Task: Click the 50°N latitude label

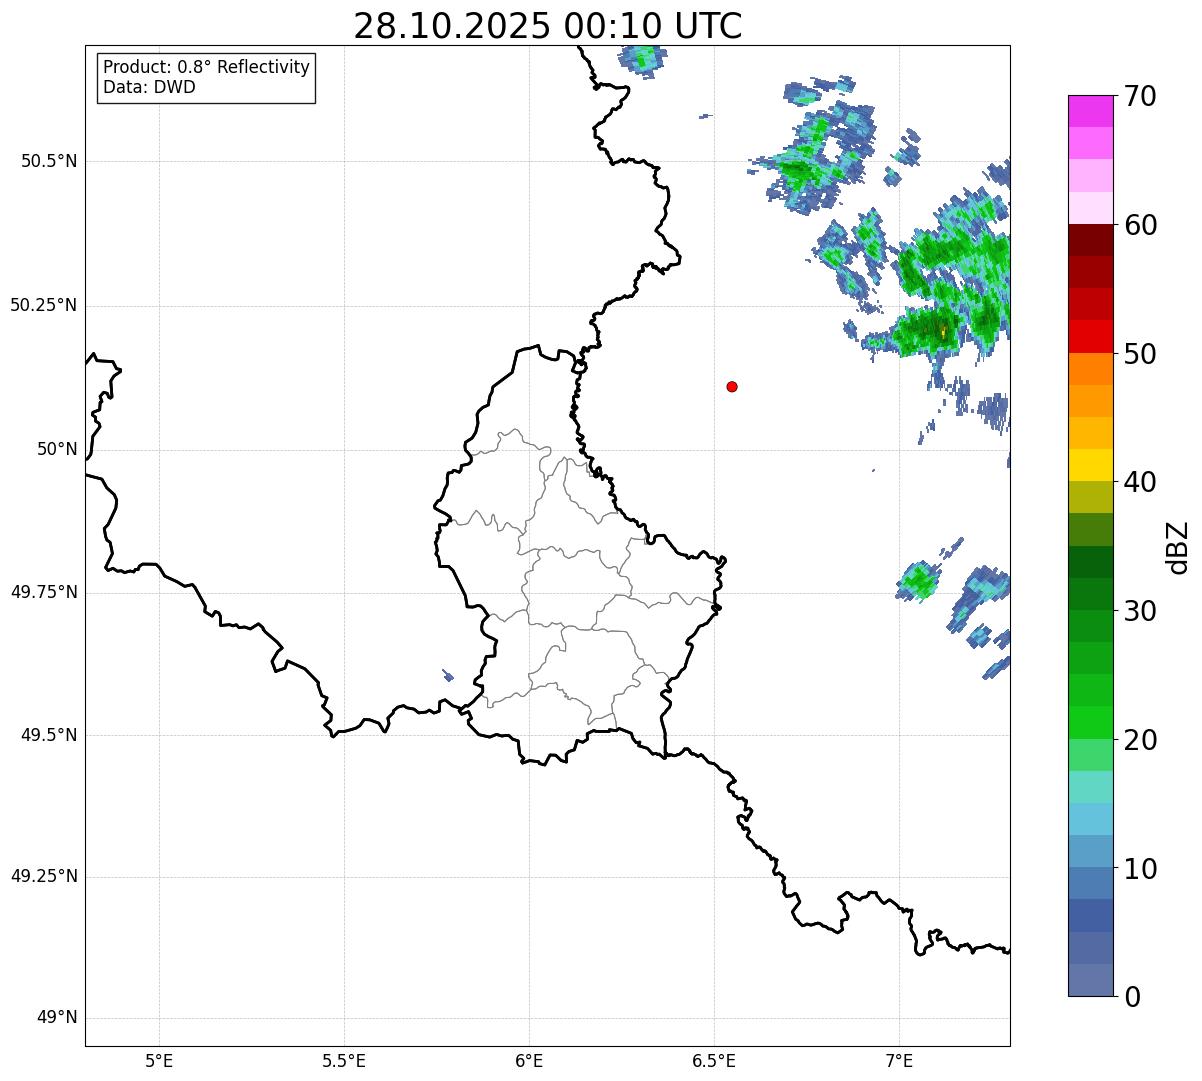Action: 57,449
